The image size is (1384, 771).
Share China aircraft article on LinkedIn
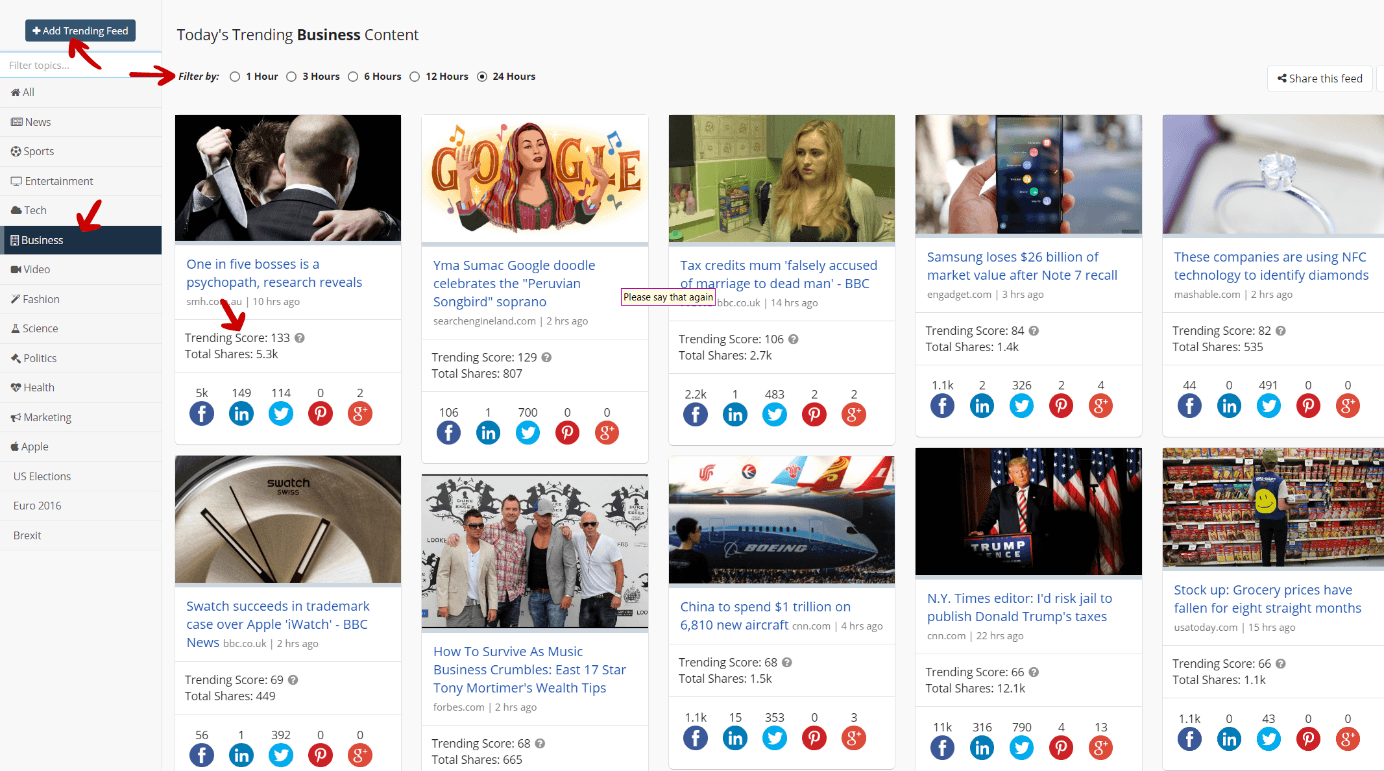pos(735,738)
